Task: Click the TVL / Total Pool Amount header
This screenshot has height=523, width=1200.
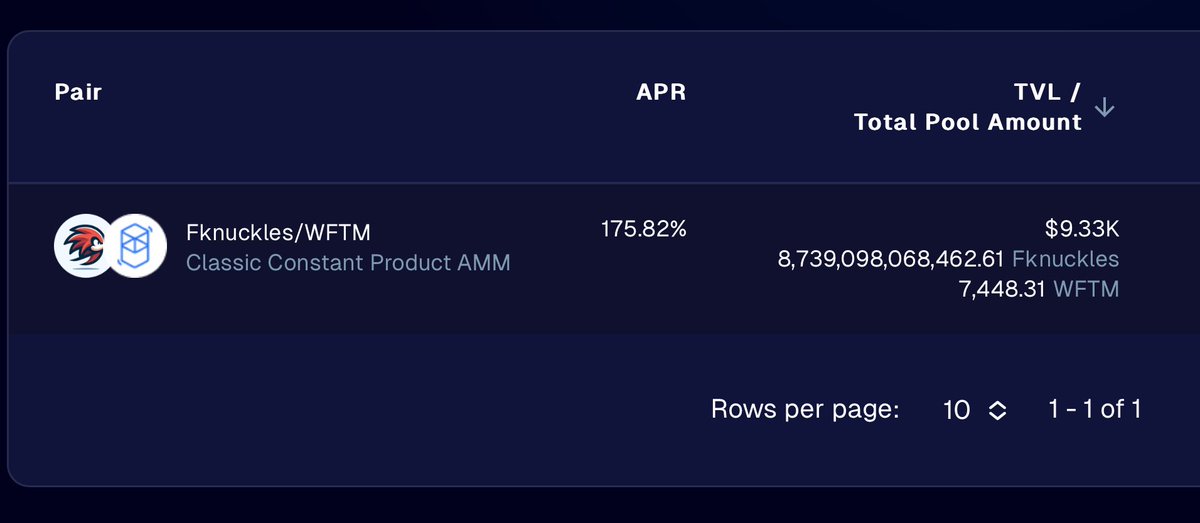Action: [x=968, y=107]
